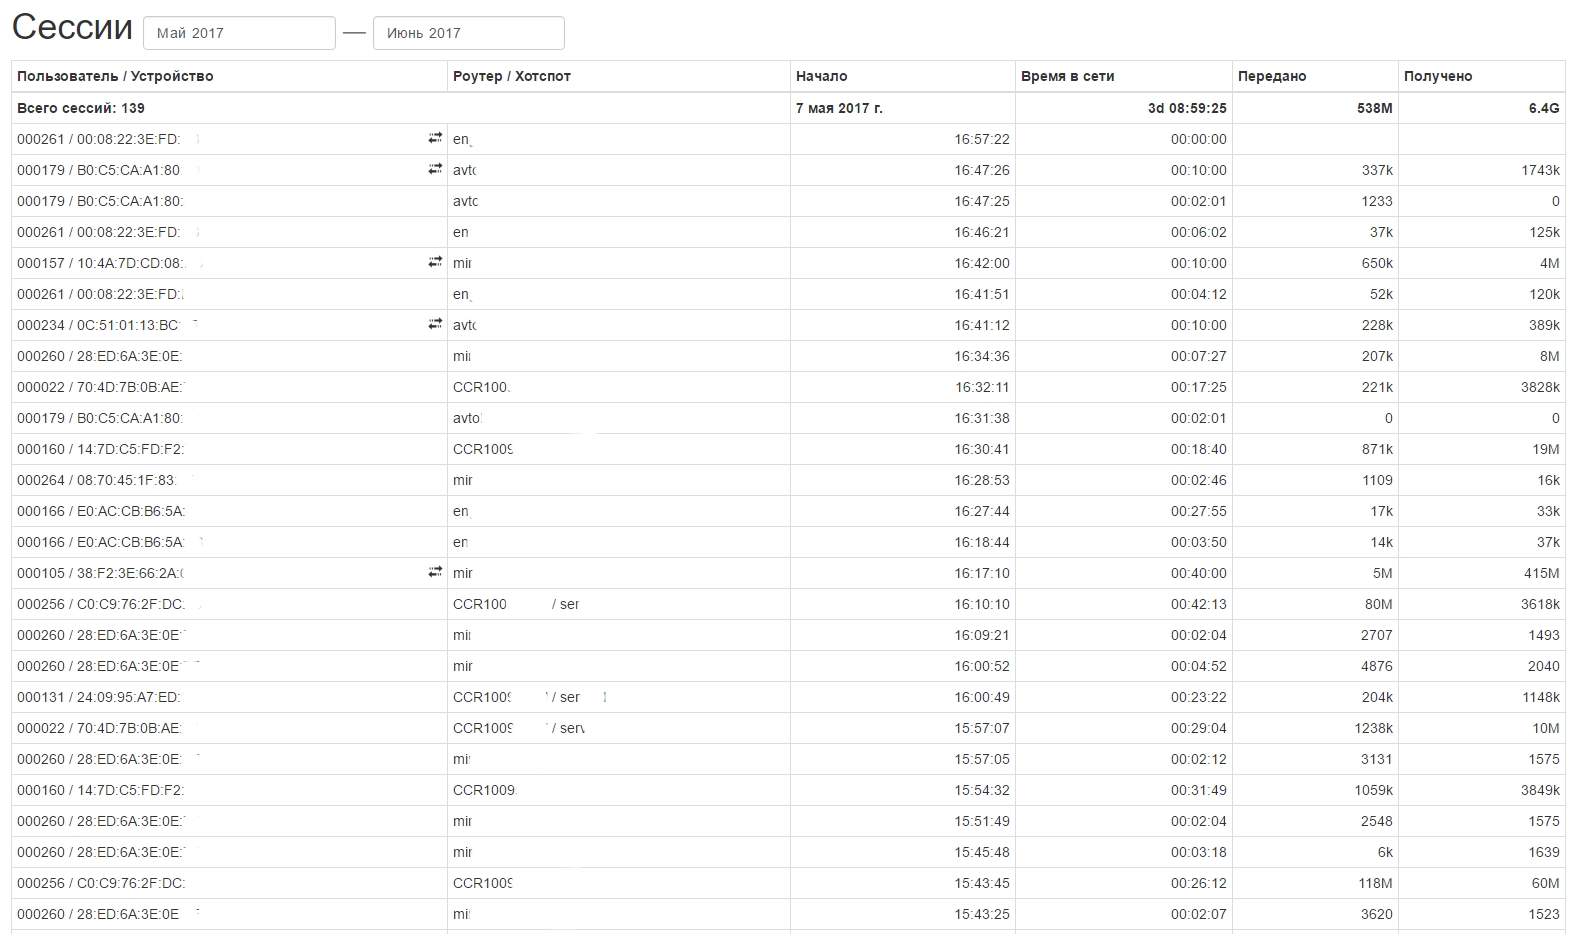Viewport: 1573px width, 934px height.
Task: Click the Начало column header
Action: [821, 76]
